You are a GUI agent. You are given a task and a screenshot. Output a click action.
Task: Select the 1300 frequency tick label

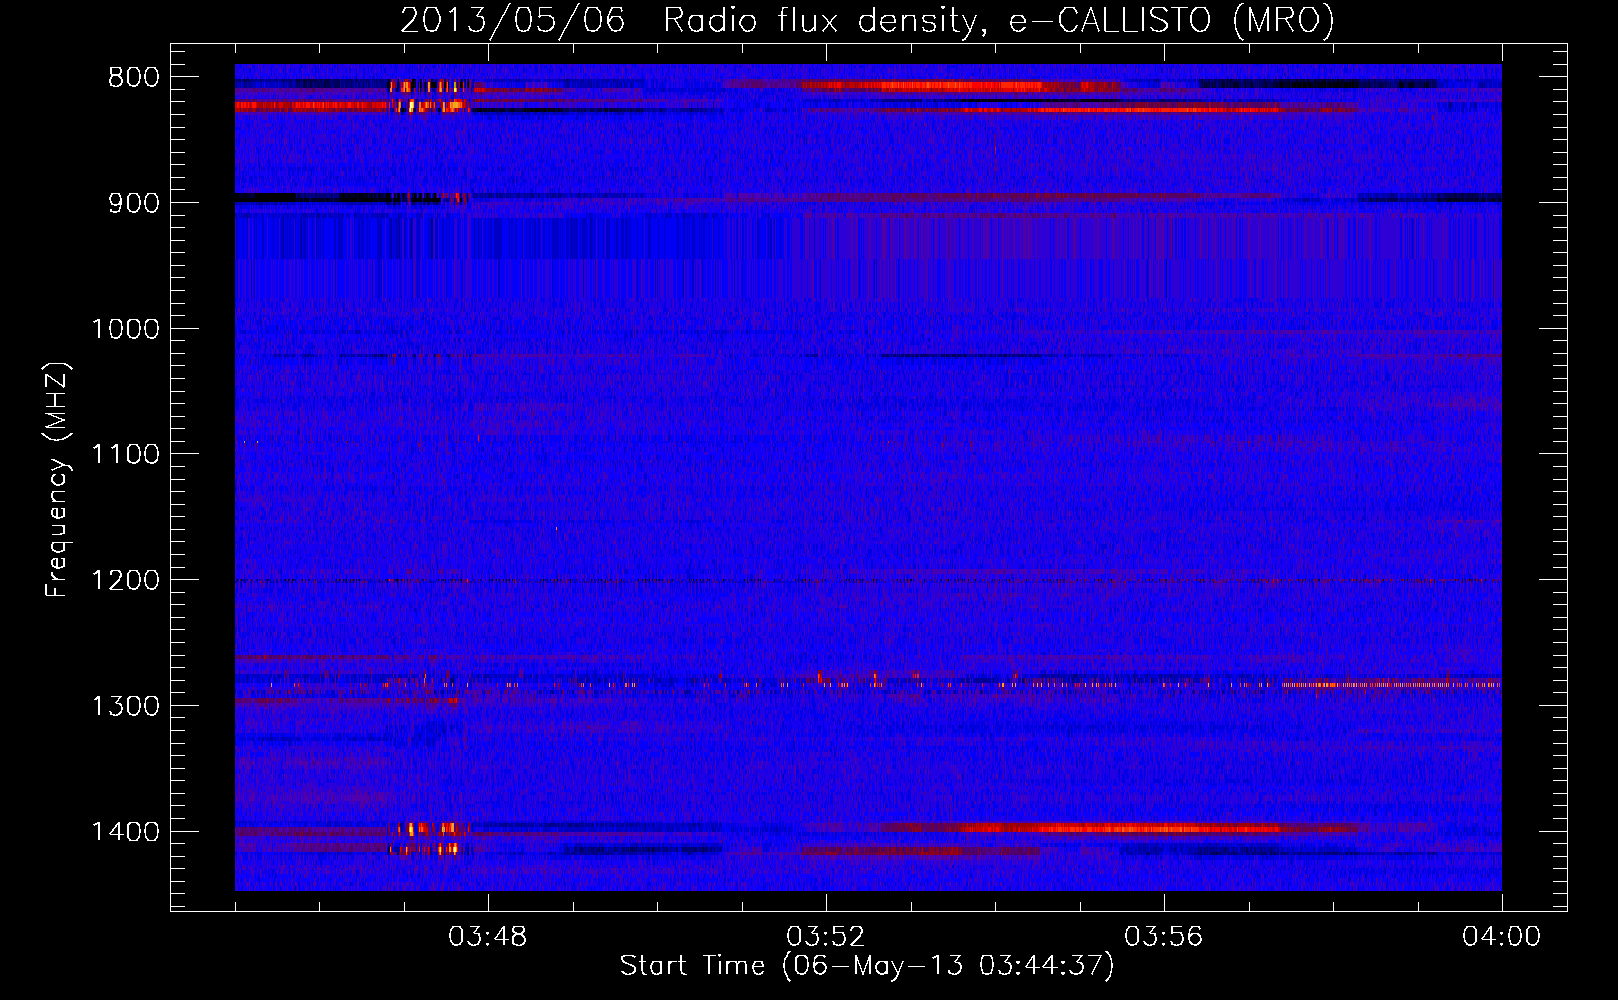tap(125, 707)
